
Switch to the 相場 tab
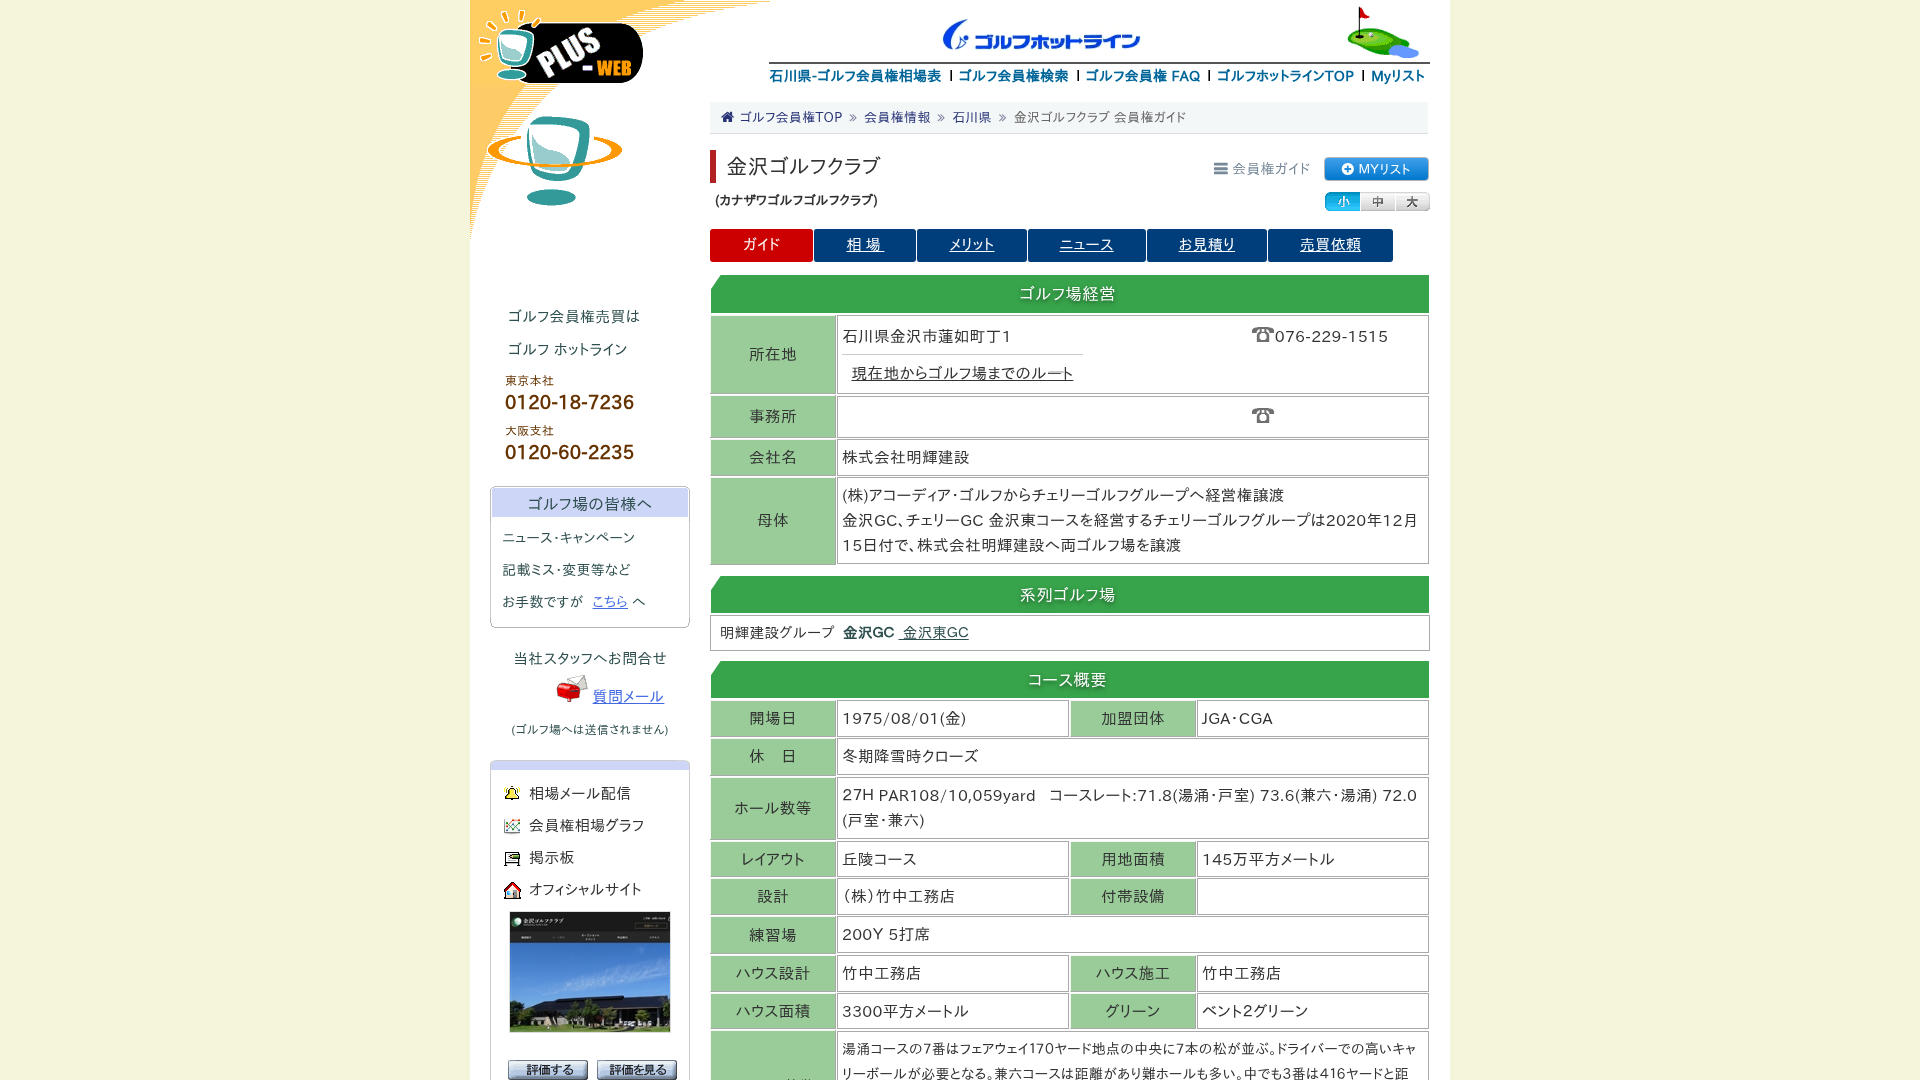(x=864, y=245)
